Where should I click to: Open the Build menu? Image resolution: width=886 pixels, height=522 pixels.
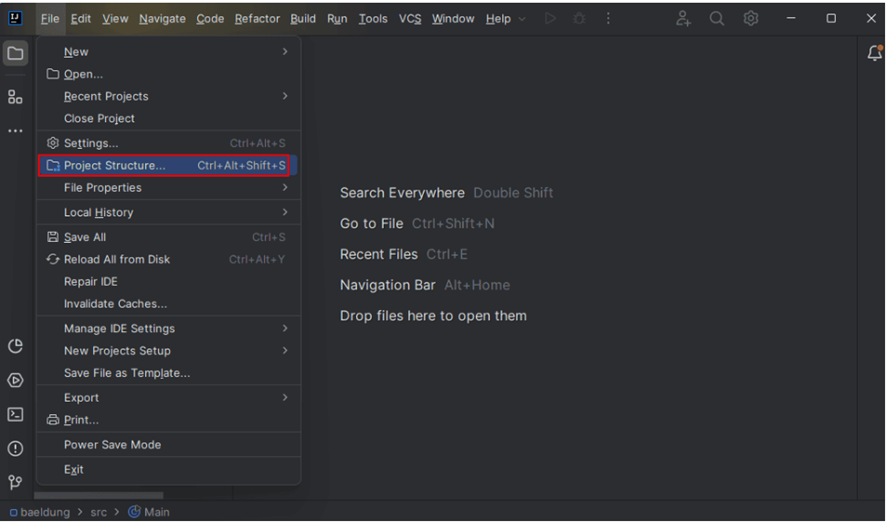point(303,19)
